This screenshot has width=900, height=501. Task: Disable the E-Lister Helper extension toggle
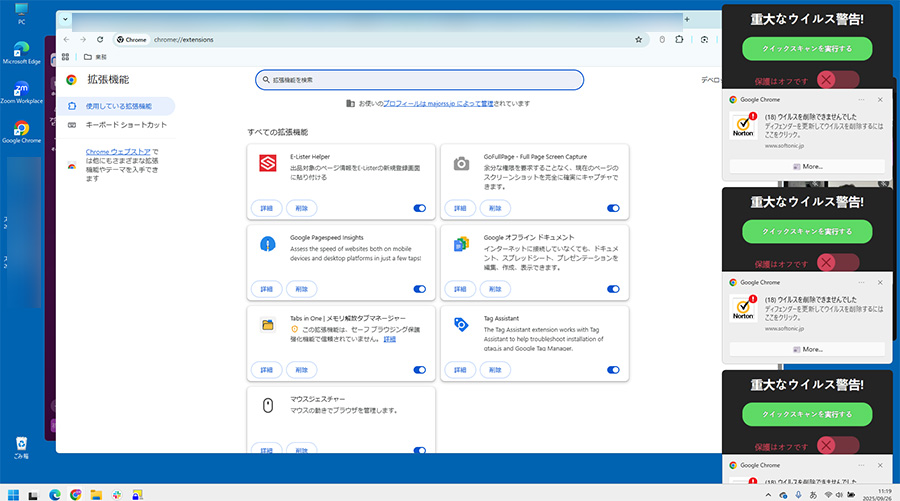[x=419, y=208]
